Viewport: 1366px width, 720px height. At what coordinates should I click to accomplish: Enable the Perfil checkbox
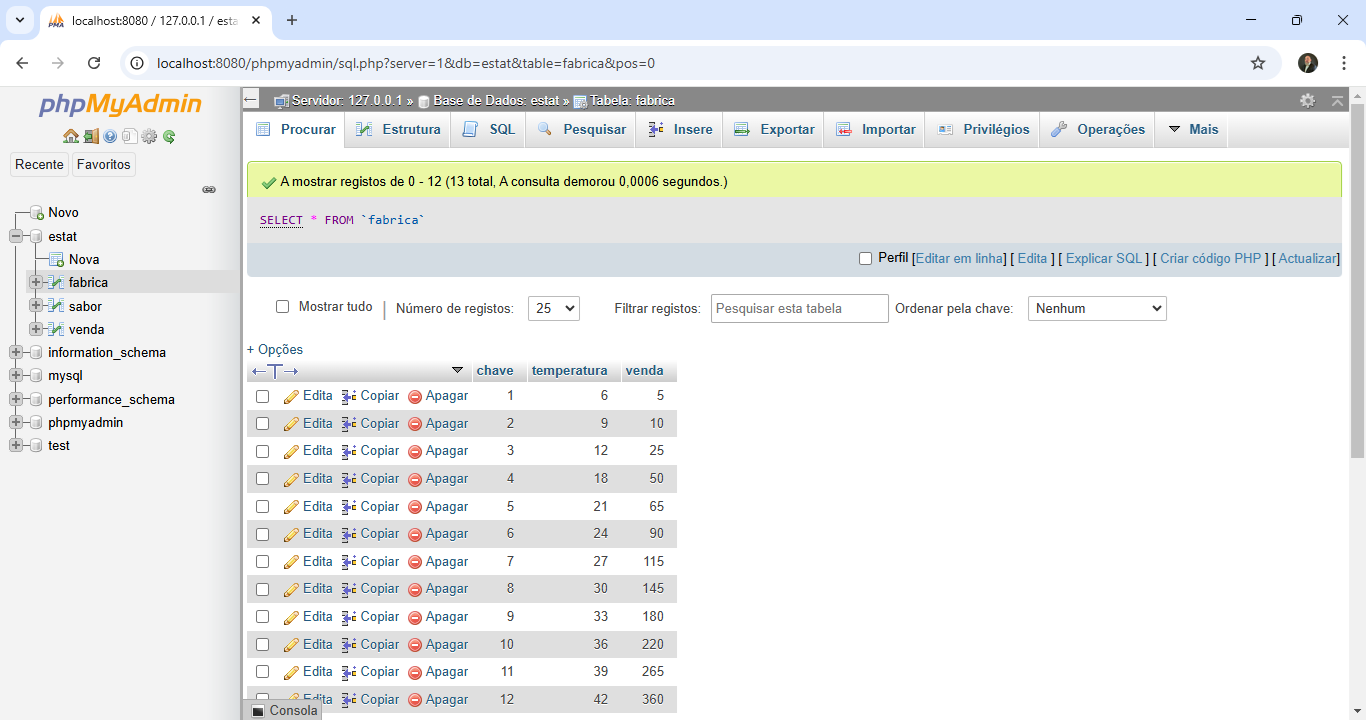[866, 258]
